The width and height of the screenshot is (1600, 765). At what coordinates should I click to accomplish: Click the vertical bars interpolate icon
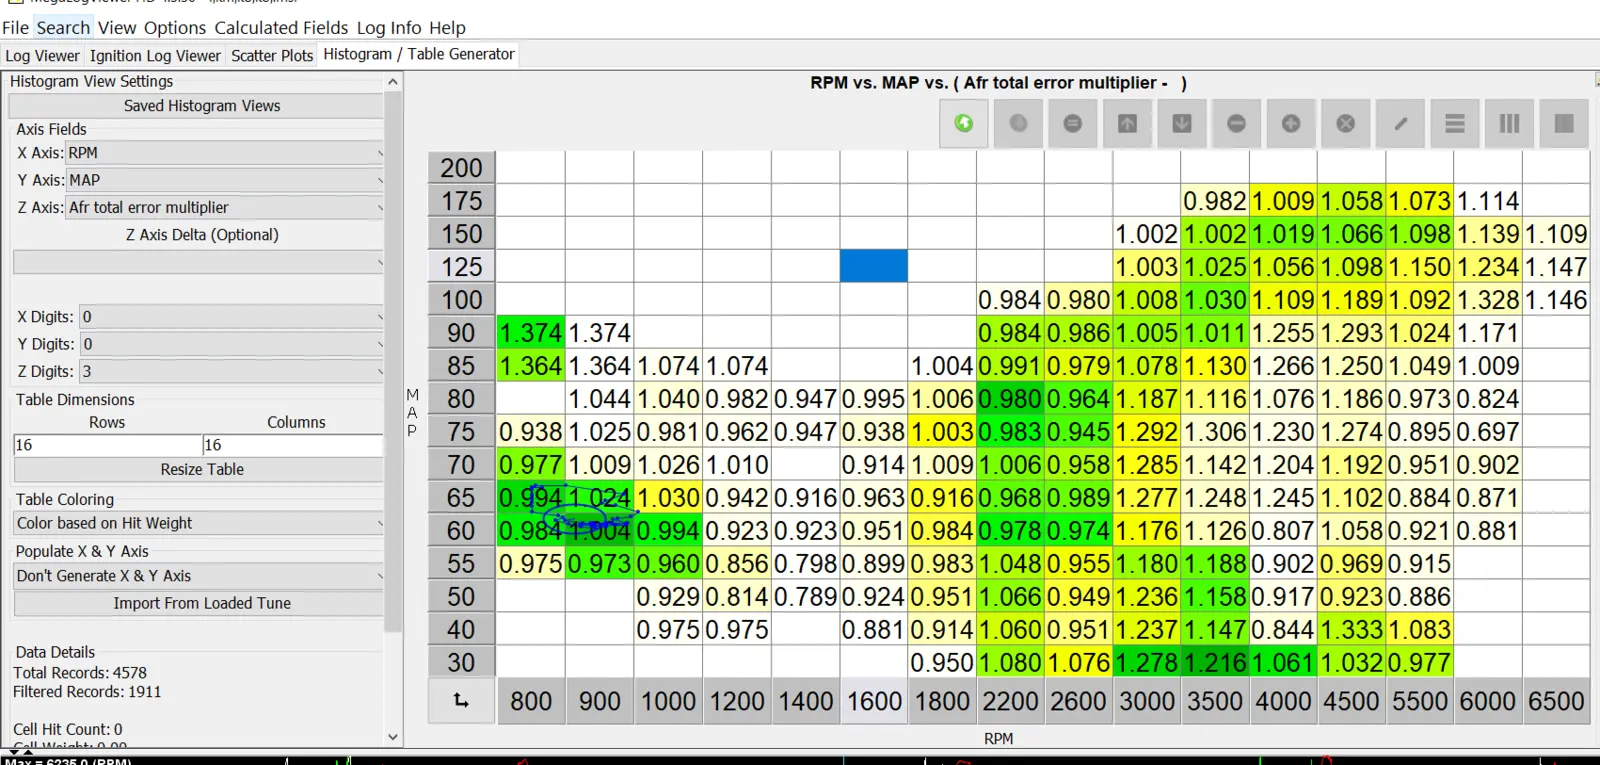click(x=1510, y=123)
